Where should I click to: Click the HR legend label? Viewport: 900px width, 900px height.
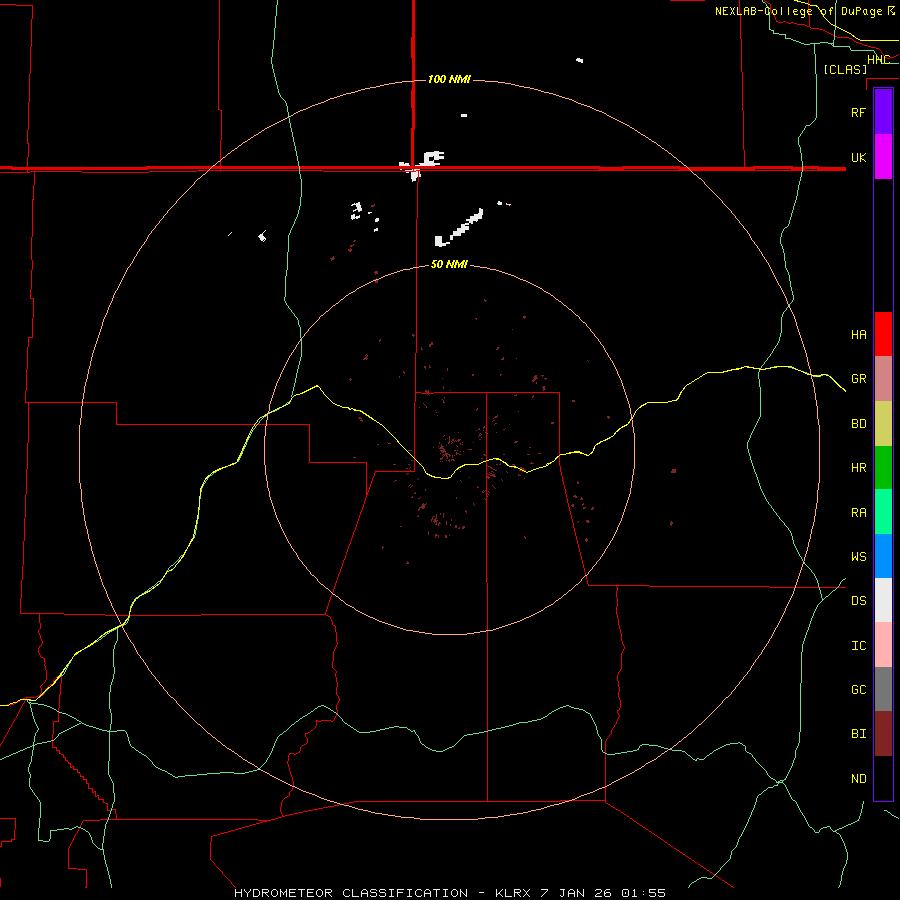tap(858, 468)
